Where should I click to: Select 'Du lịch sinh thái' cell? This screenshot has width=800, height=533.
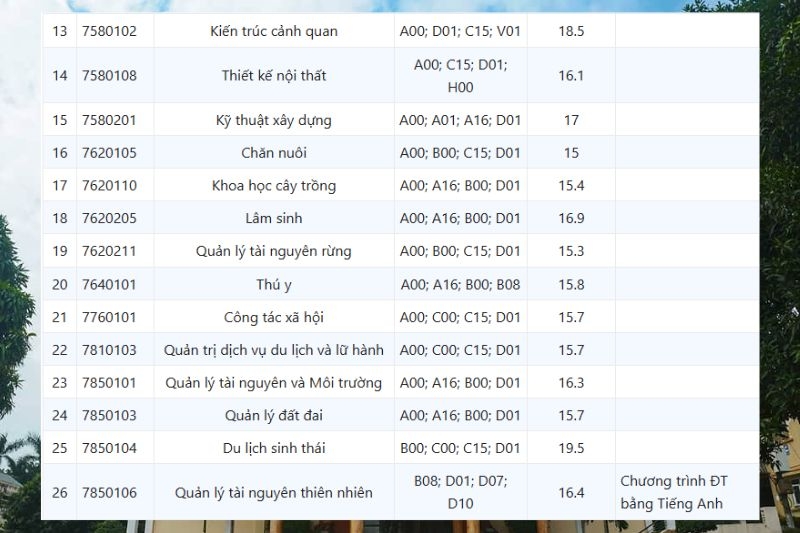pos(274,448)
